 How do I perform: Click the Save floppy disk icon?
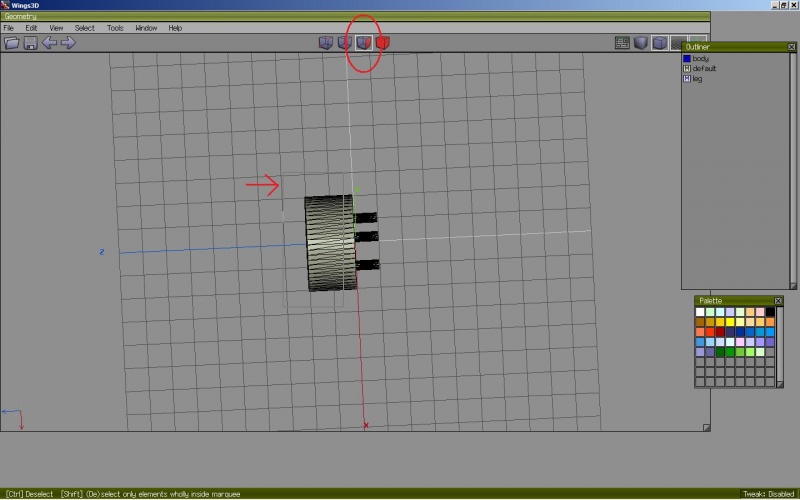[30, 43]
